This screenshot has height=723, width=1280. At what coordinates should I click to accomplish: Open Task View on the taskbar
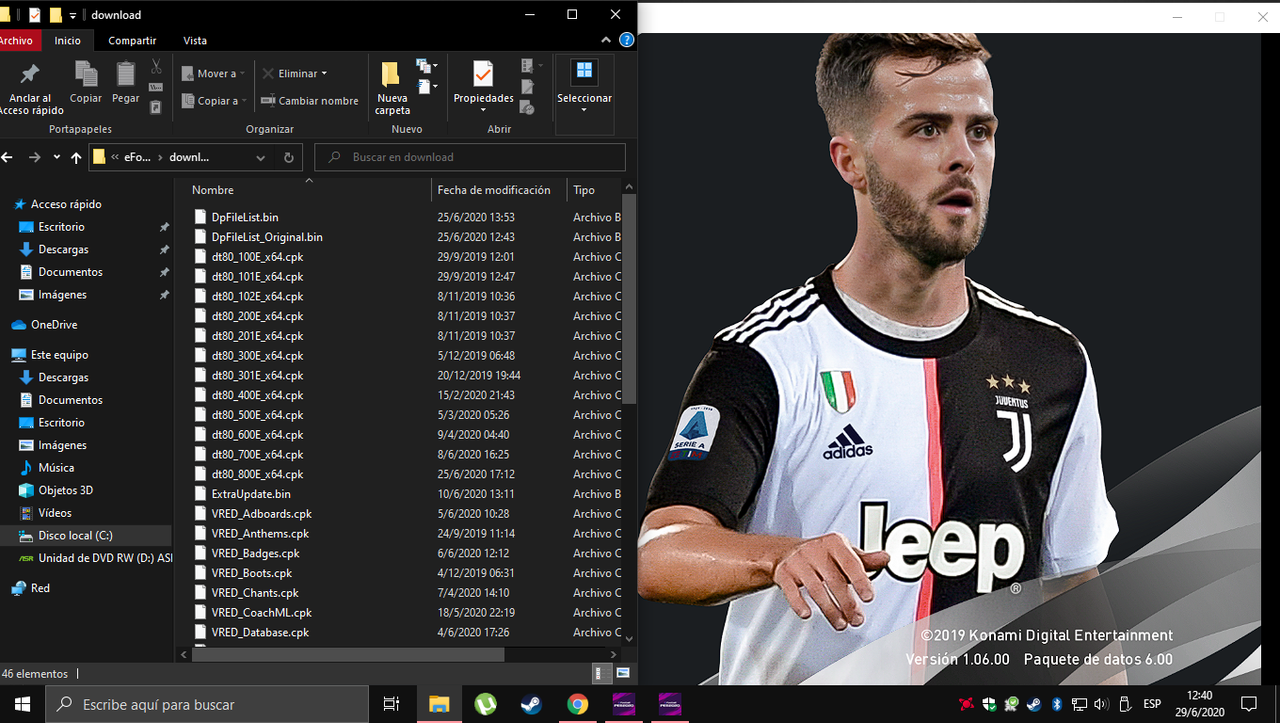tap(391, 704)
